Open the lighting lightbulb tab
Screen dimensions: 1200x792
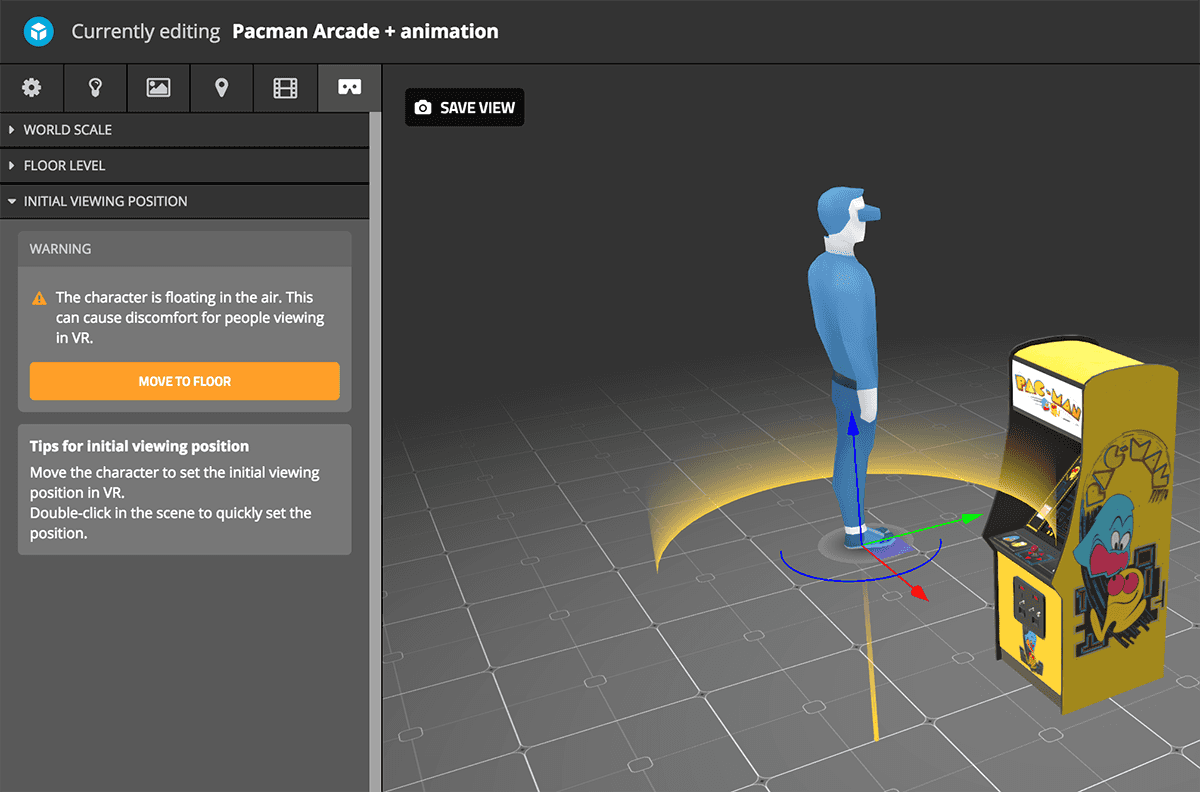point(96,88)
